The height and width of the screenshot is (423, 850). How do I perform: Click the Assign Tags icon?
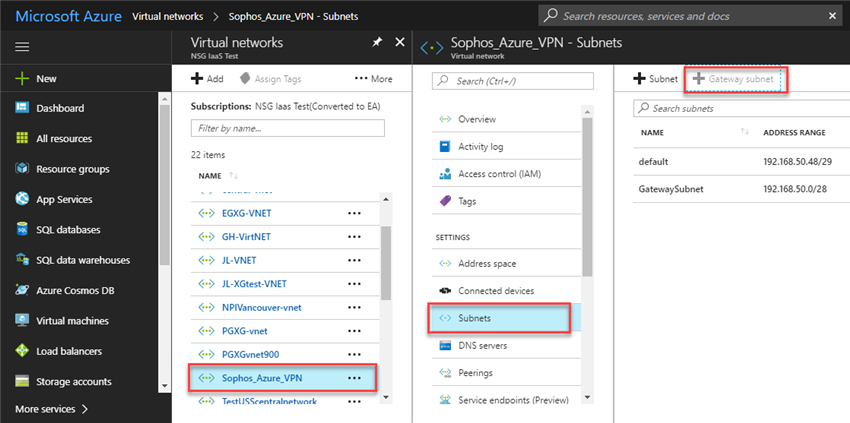[245, 79]
